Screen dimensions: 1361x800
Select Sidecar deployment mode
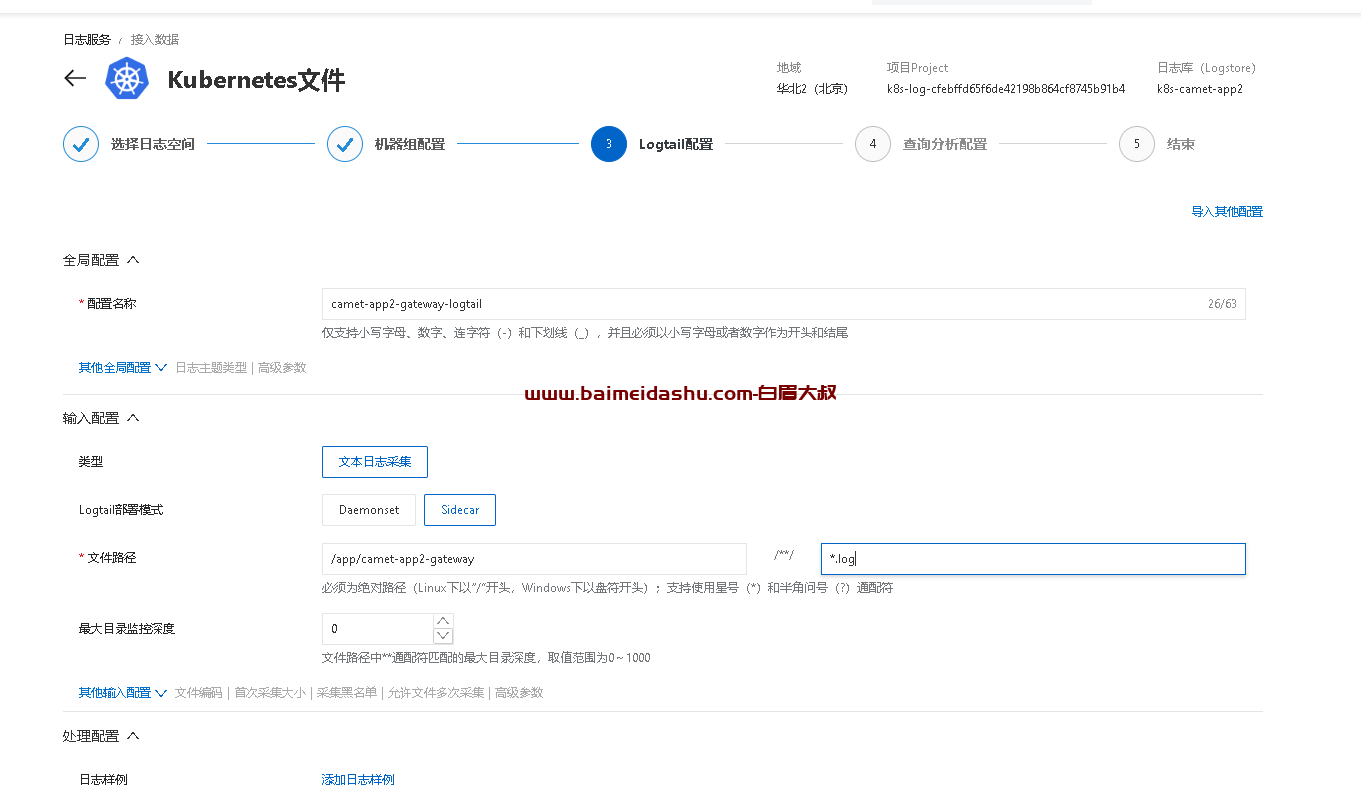460,510
